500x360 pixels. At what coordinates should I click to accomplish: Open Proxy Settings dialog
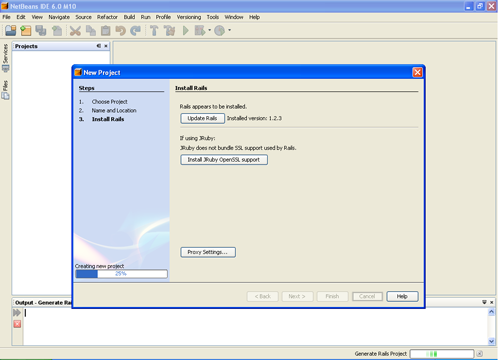pos(208,252)
